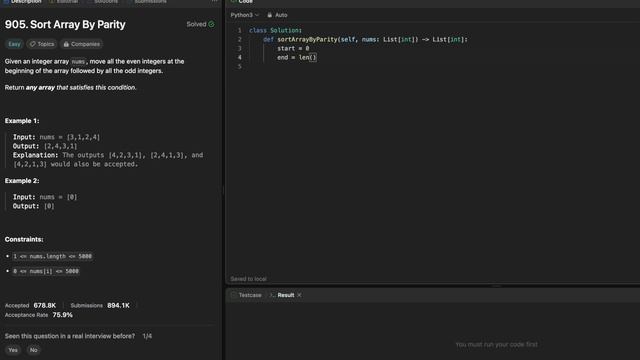Click the nums[i] constraint text
The height and width of the screenshot is (360, 640).
point(46,271)
